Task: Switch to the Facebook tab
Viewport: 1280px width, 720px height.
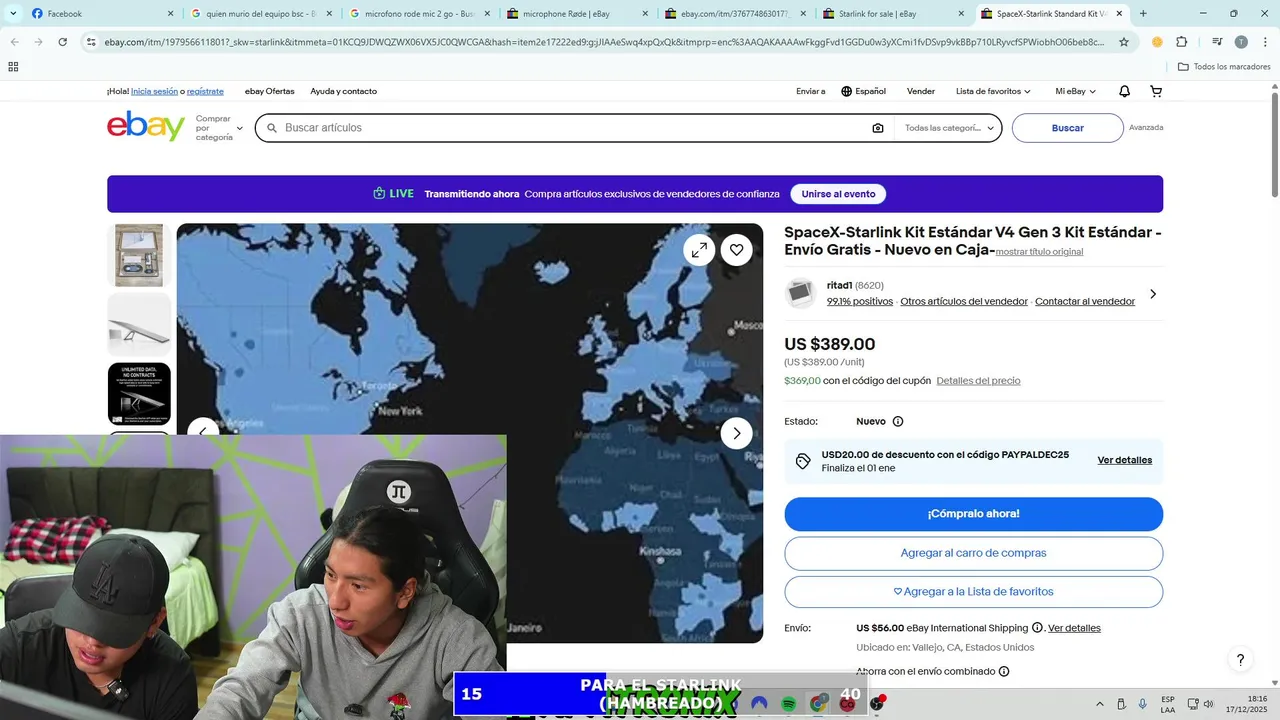Action: 100,14
